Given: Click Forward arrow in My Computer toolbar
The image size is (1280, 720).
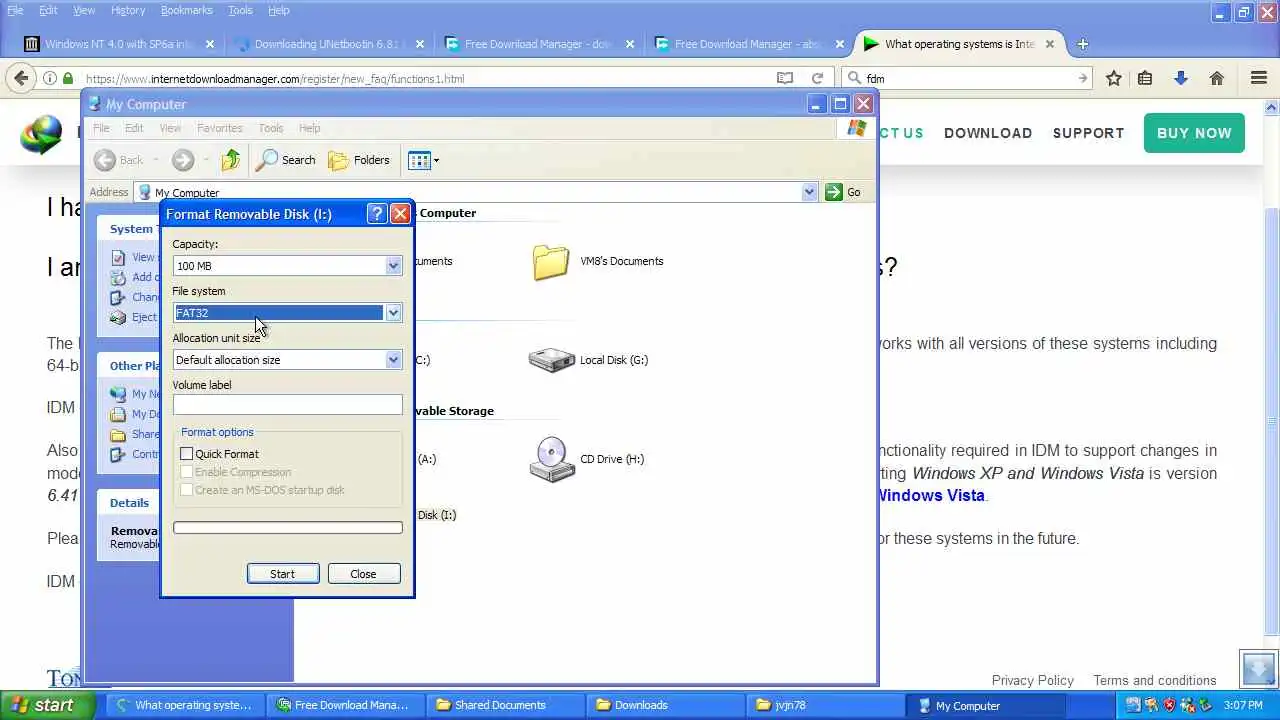Looking at the screenshot, I should 182,160.
